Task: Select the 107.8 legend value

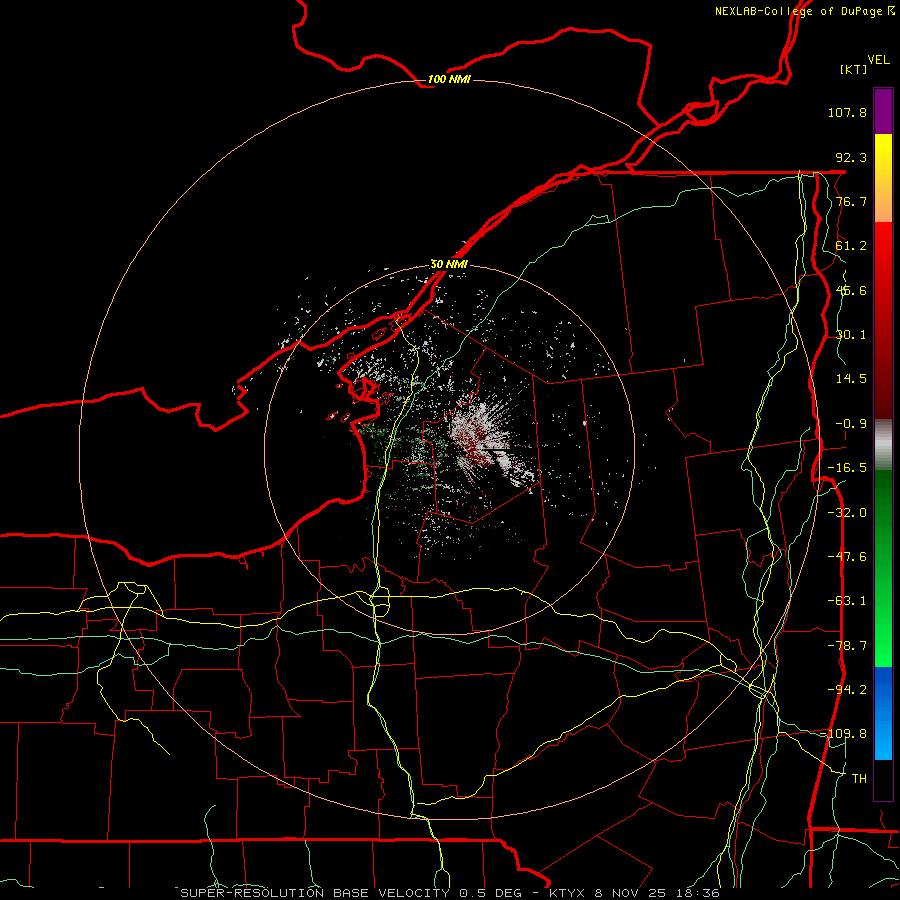Action: click(x=847, y=112)
